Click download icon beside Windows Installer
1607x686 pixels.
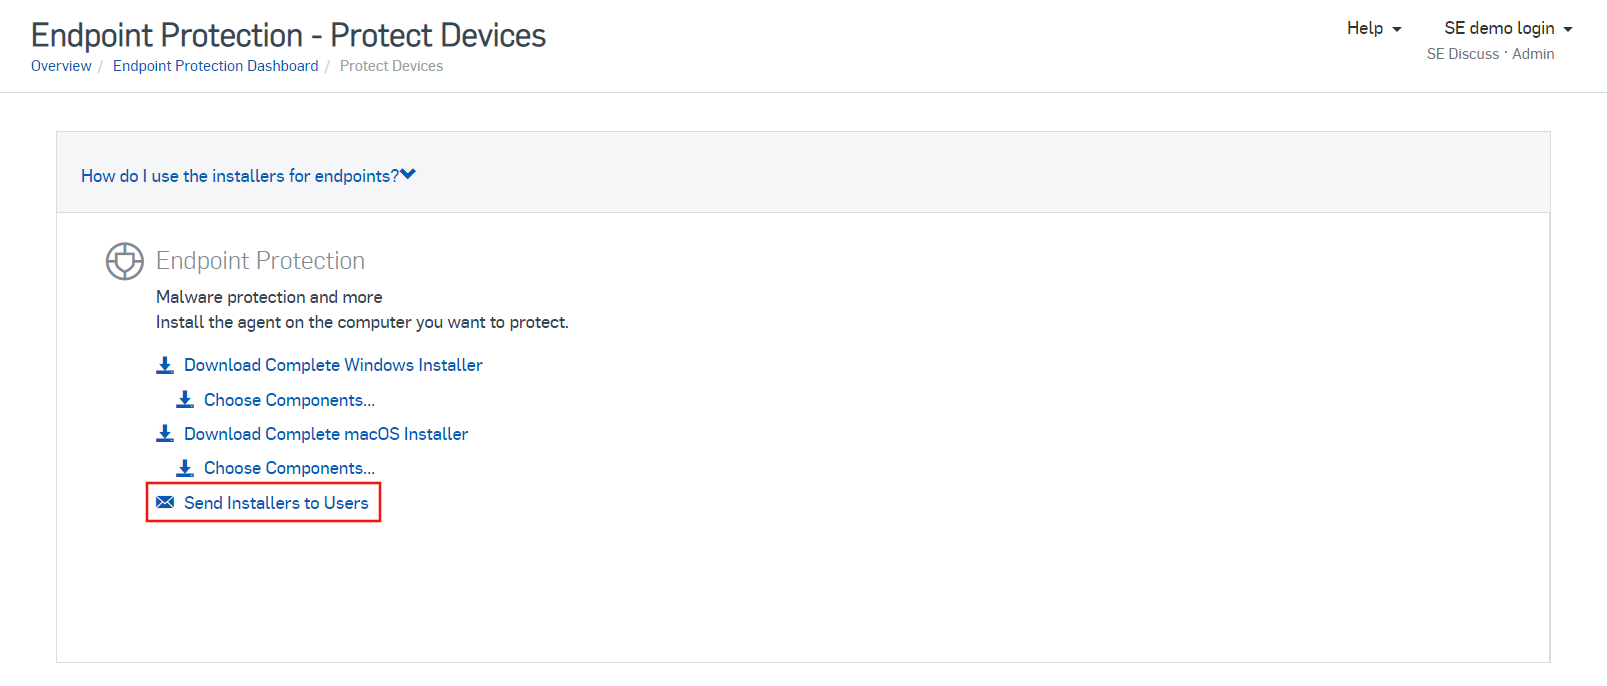click(x=165, y=365)
